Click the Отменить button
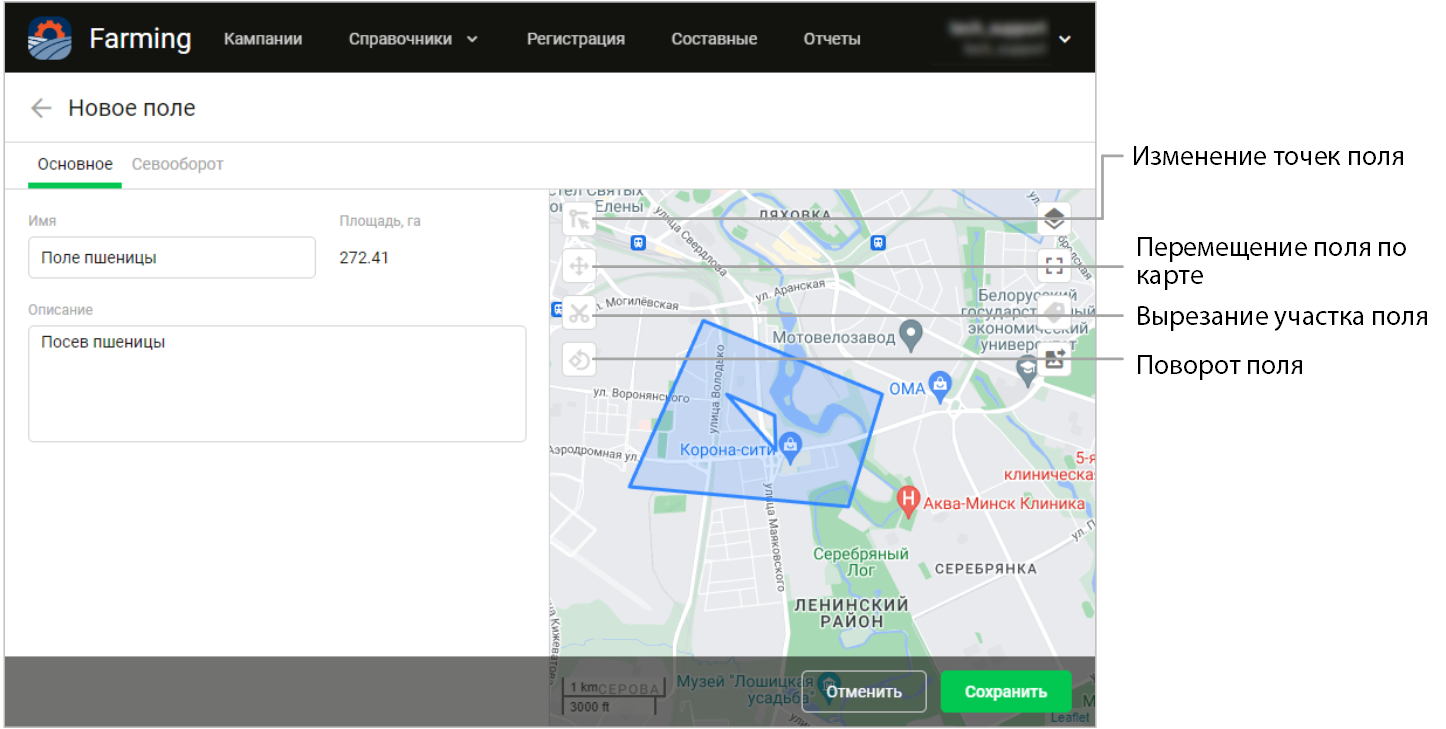 [x=864, y=691]
